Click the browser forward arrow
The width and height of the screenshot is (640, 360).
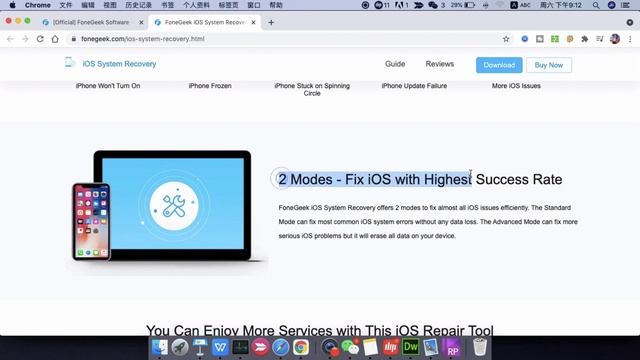coord(25,39)
